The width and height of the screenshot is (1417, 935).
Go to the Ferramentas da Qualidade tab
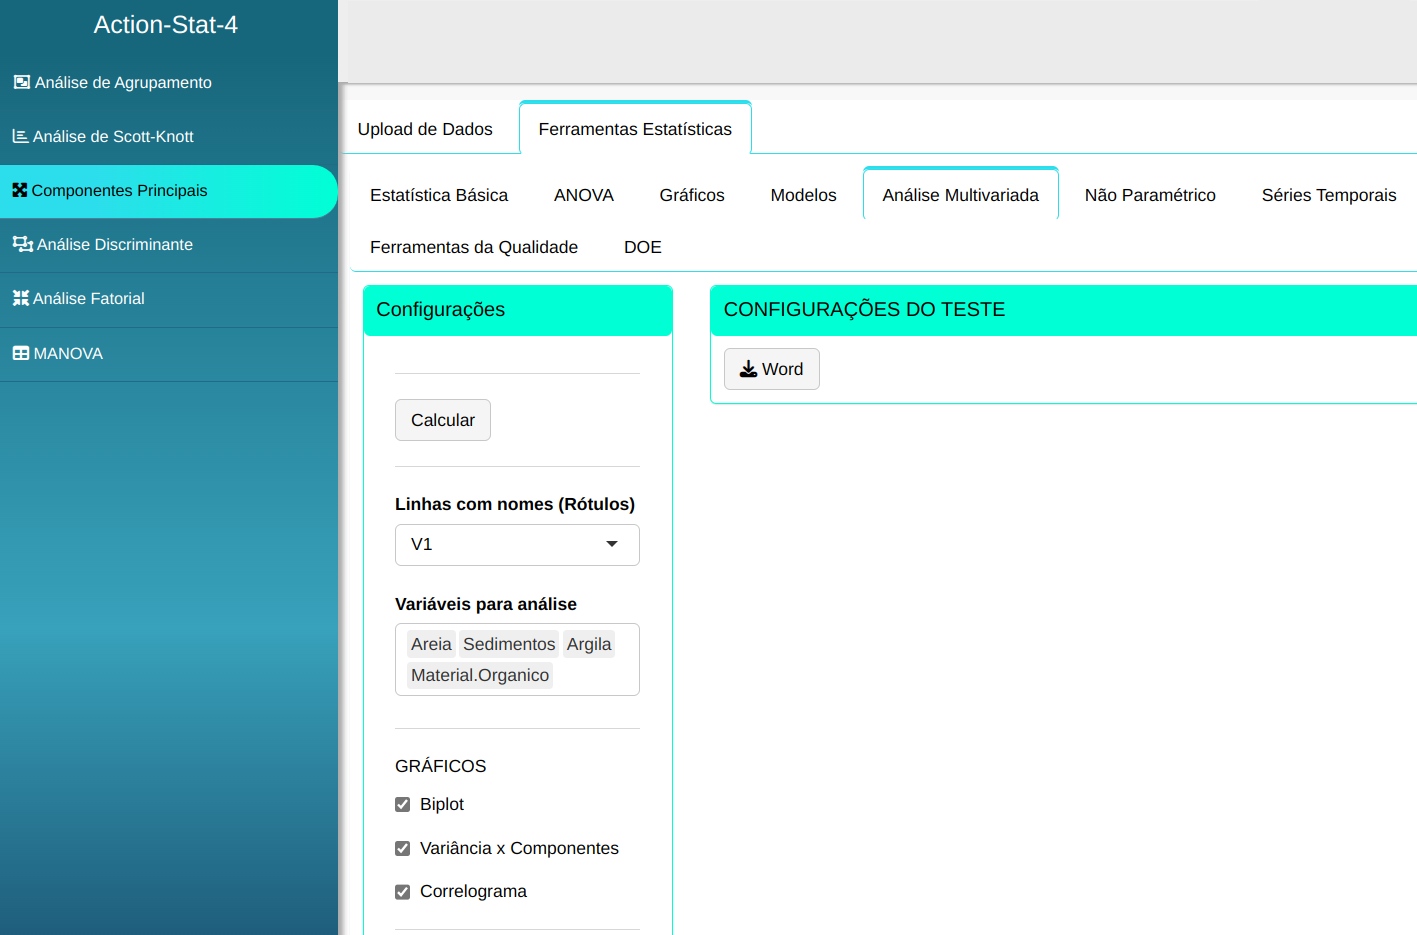(x=474, y=247)
